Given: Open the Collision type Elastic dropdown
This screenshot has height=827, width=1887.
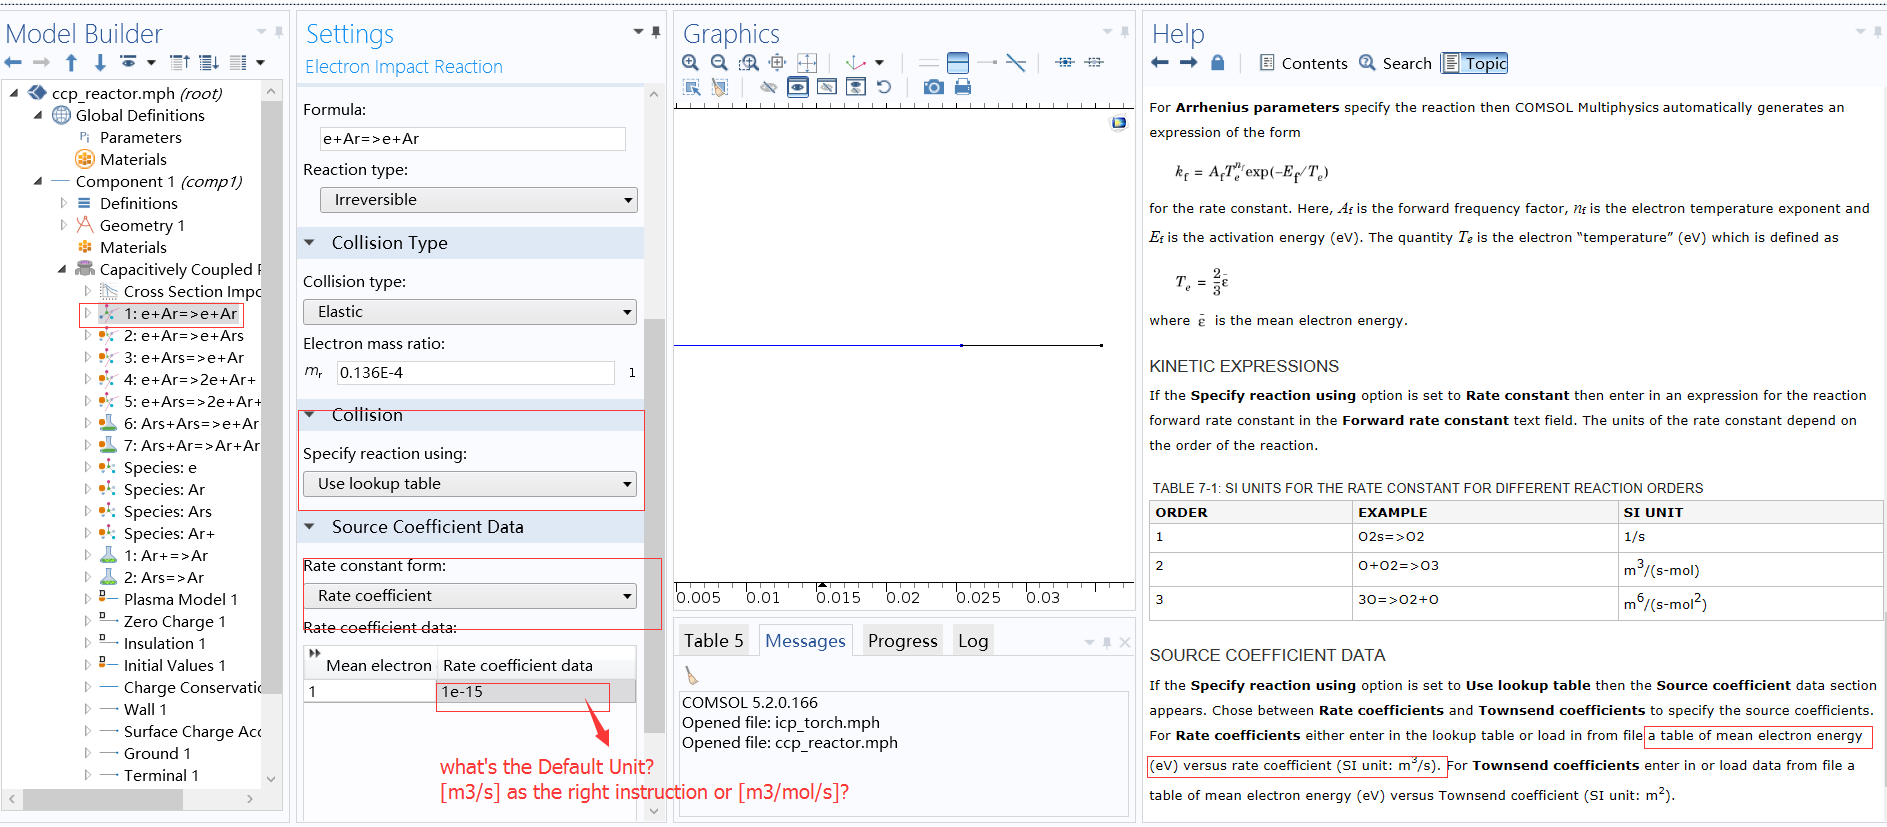Looking at the screenshot, I should tap(470, 312).
